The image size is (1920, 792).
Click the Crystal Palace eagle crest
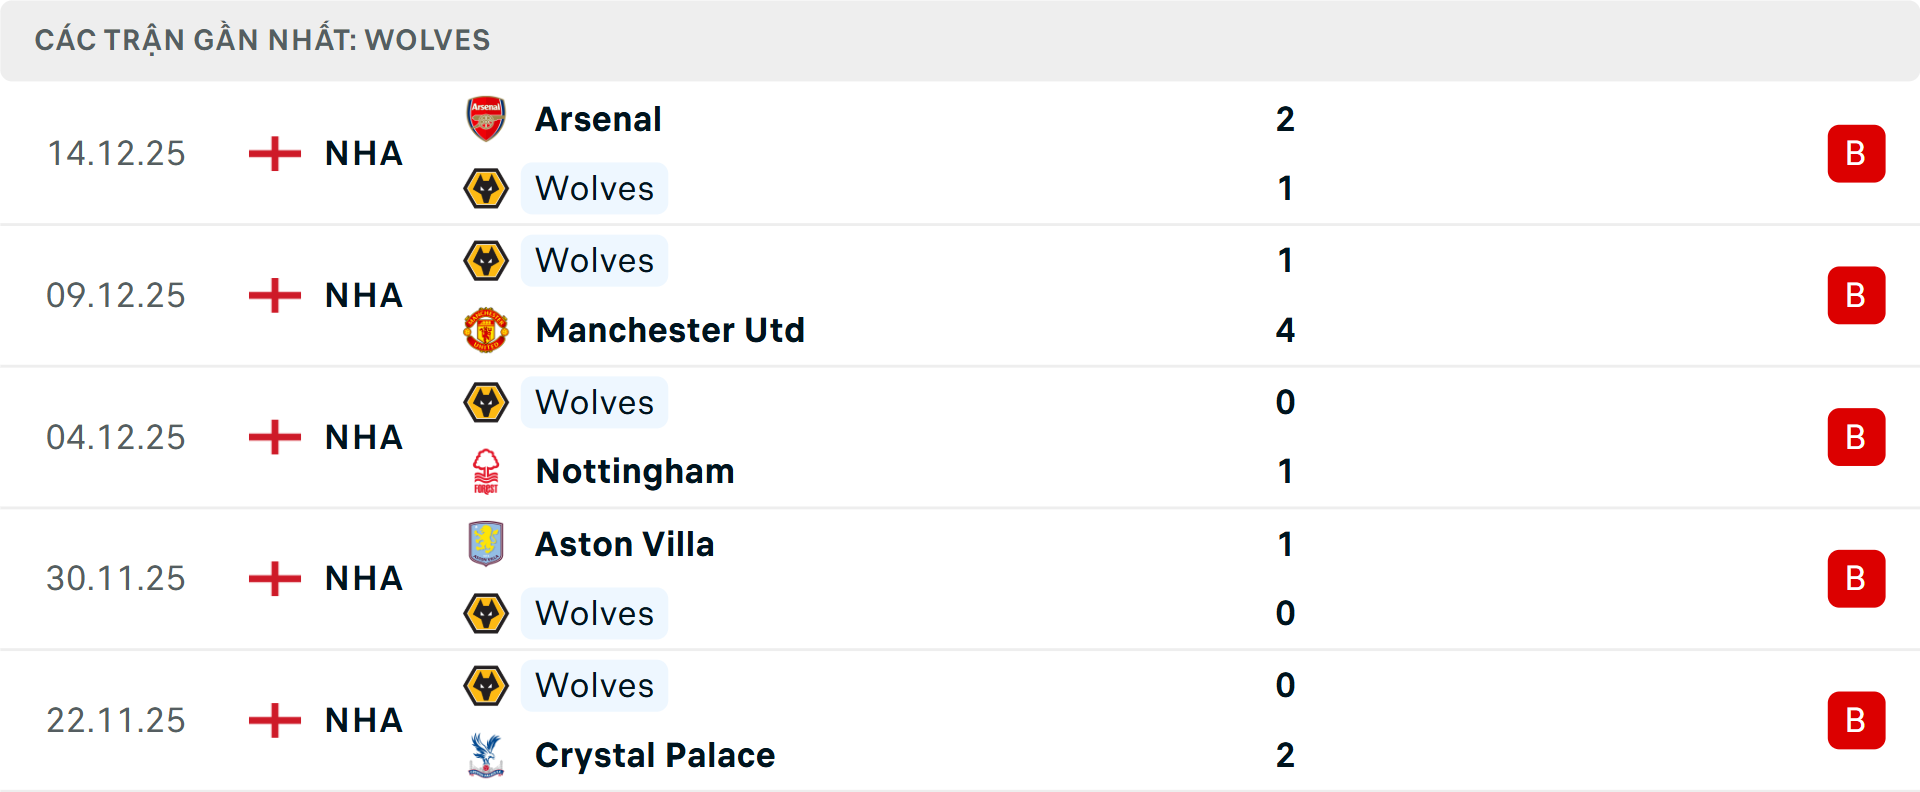(486, 755)
